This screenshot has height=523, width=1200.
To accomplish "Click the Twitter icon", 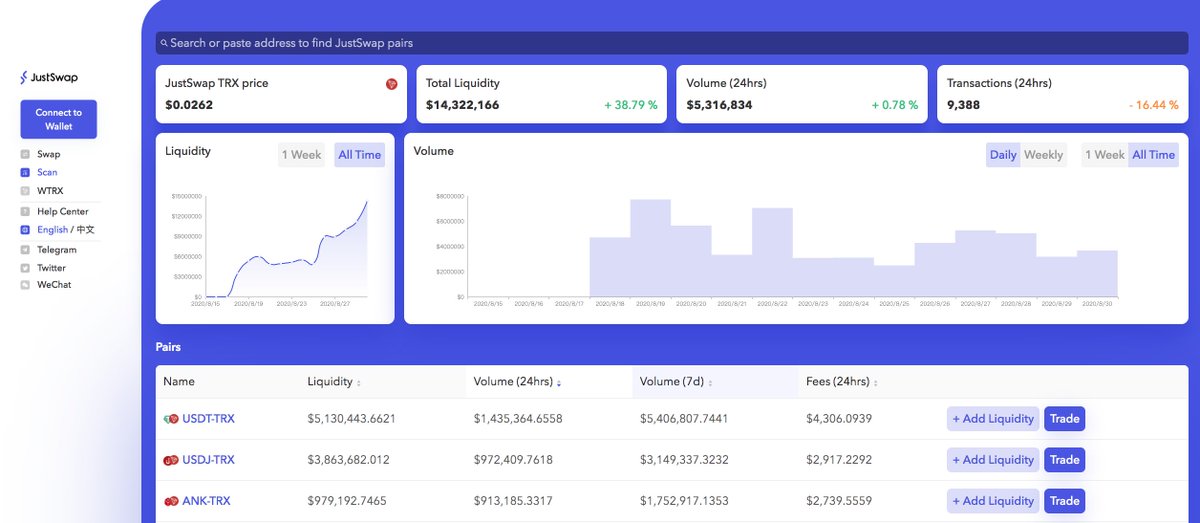I will click(25, 268).
